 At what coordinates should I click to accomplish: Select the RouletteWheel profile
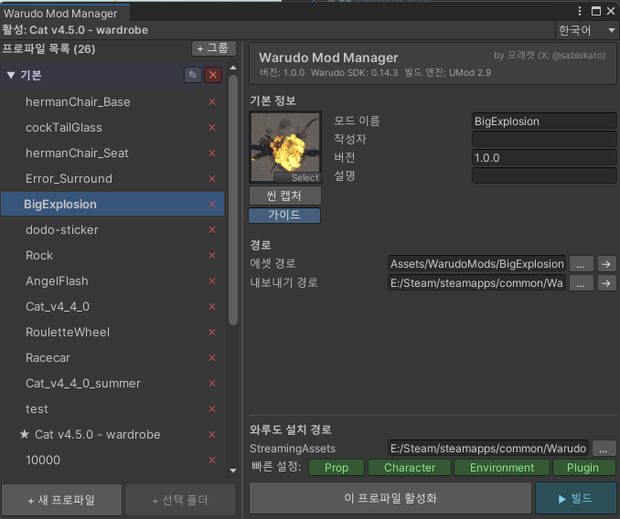tap(113, 332)
